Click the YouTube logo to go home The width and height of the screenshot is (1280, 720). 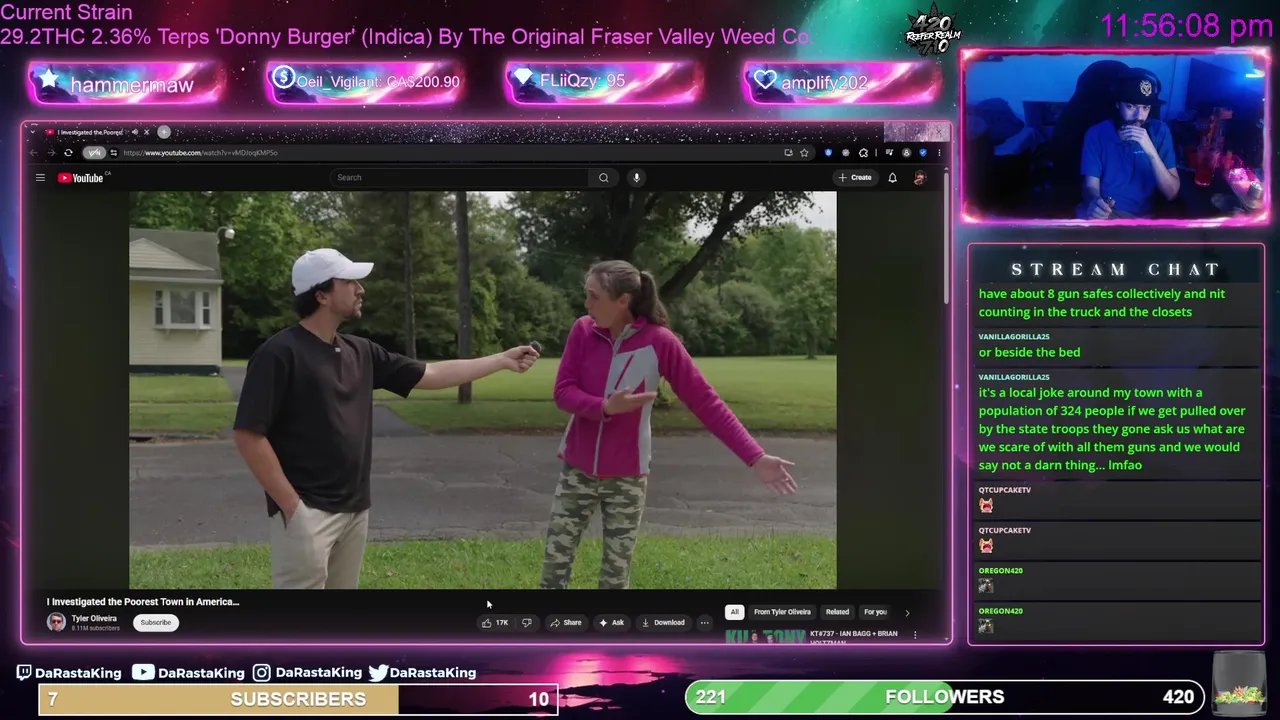tap(81, 178)
